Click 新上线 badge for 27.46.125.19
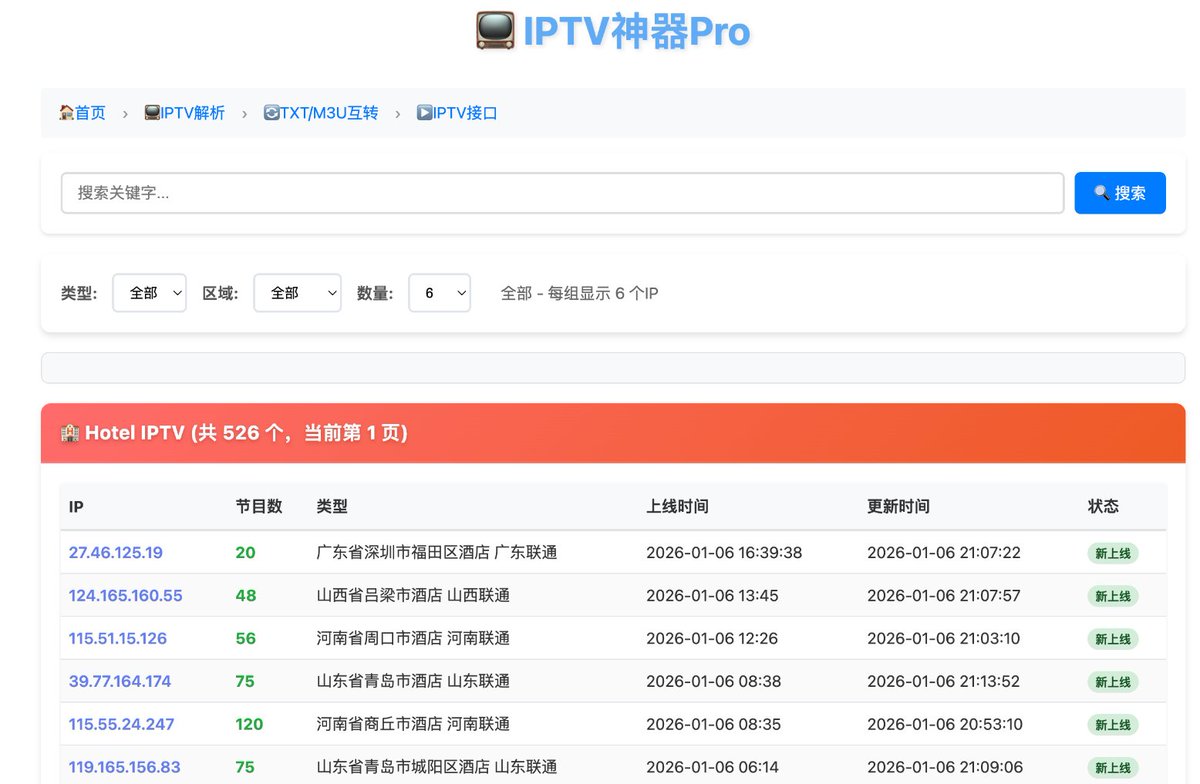Image resolution: width=1200 pixels, height=784 pixels. 1113,553
